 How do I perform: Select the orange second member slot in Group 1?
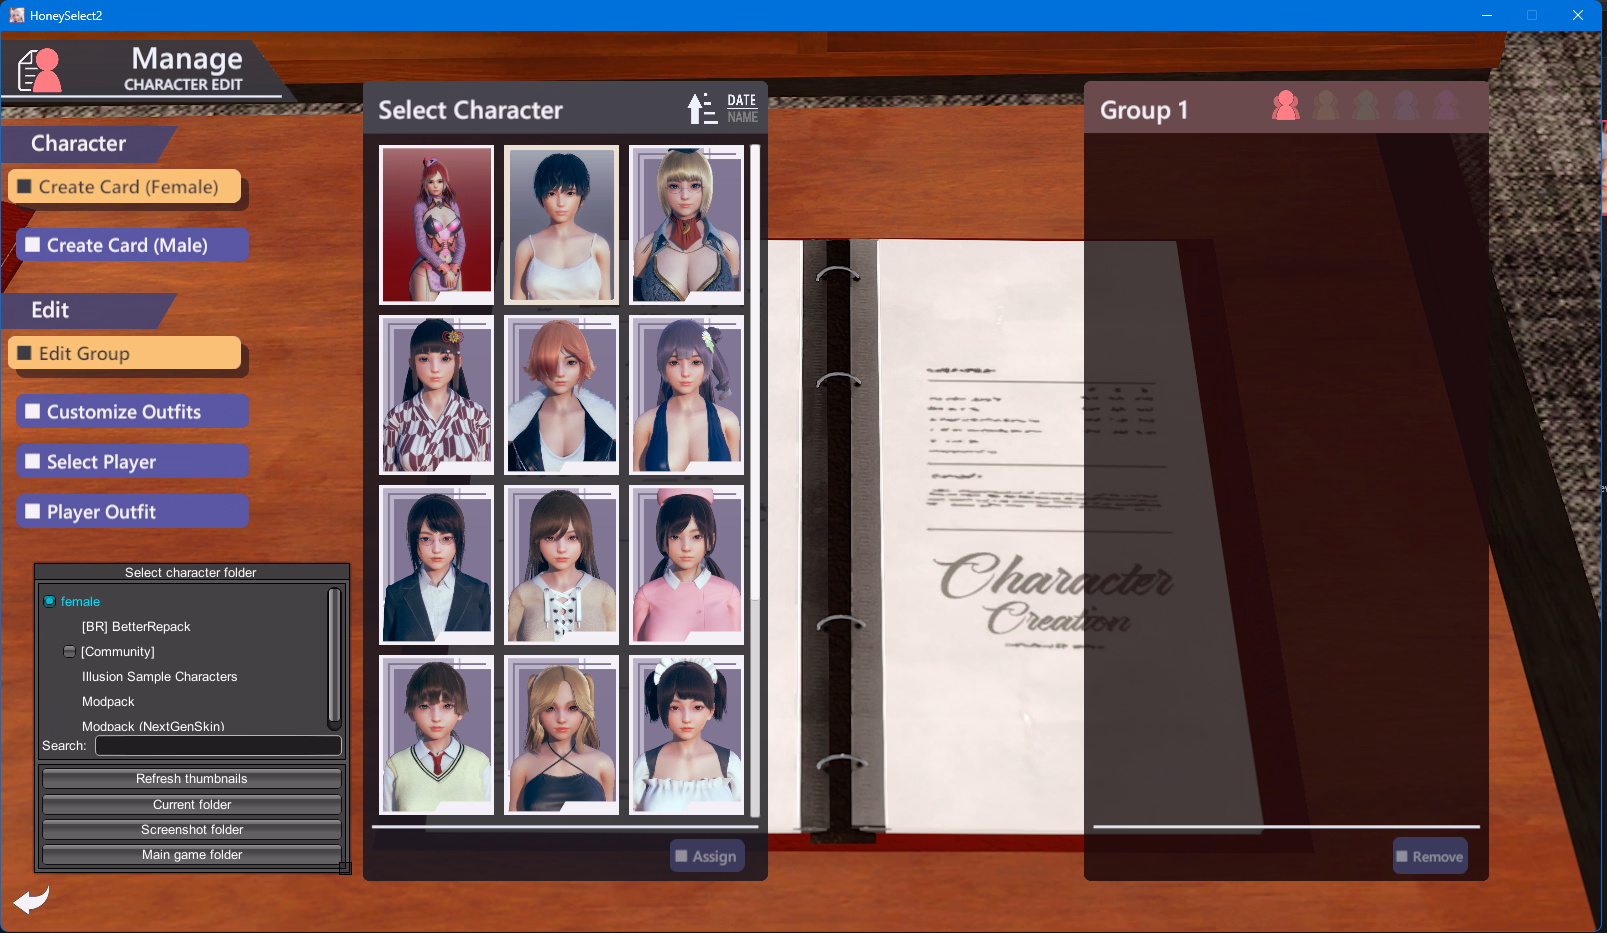1326,105
